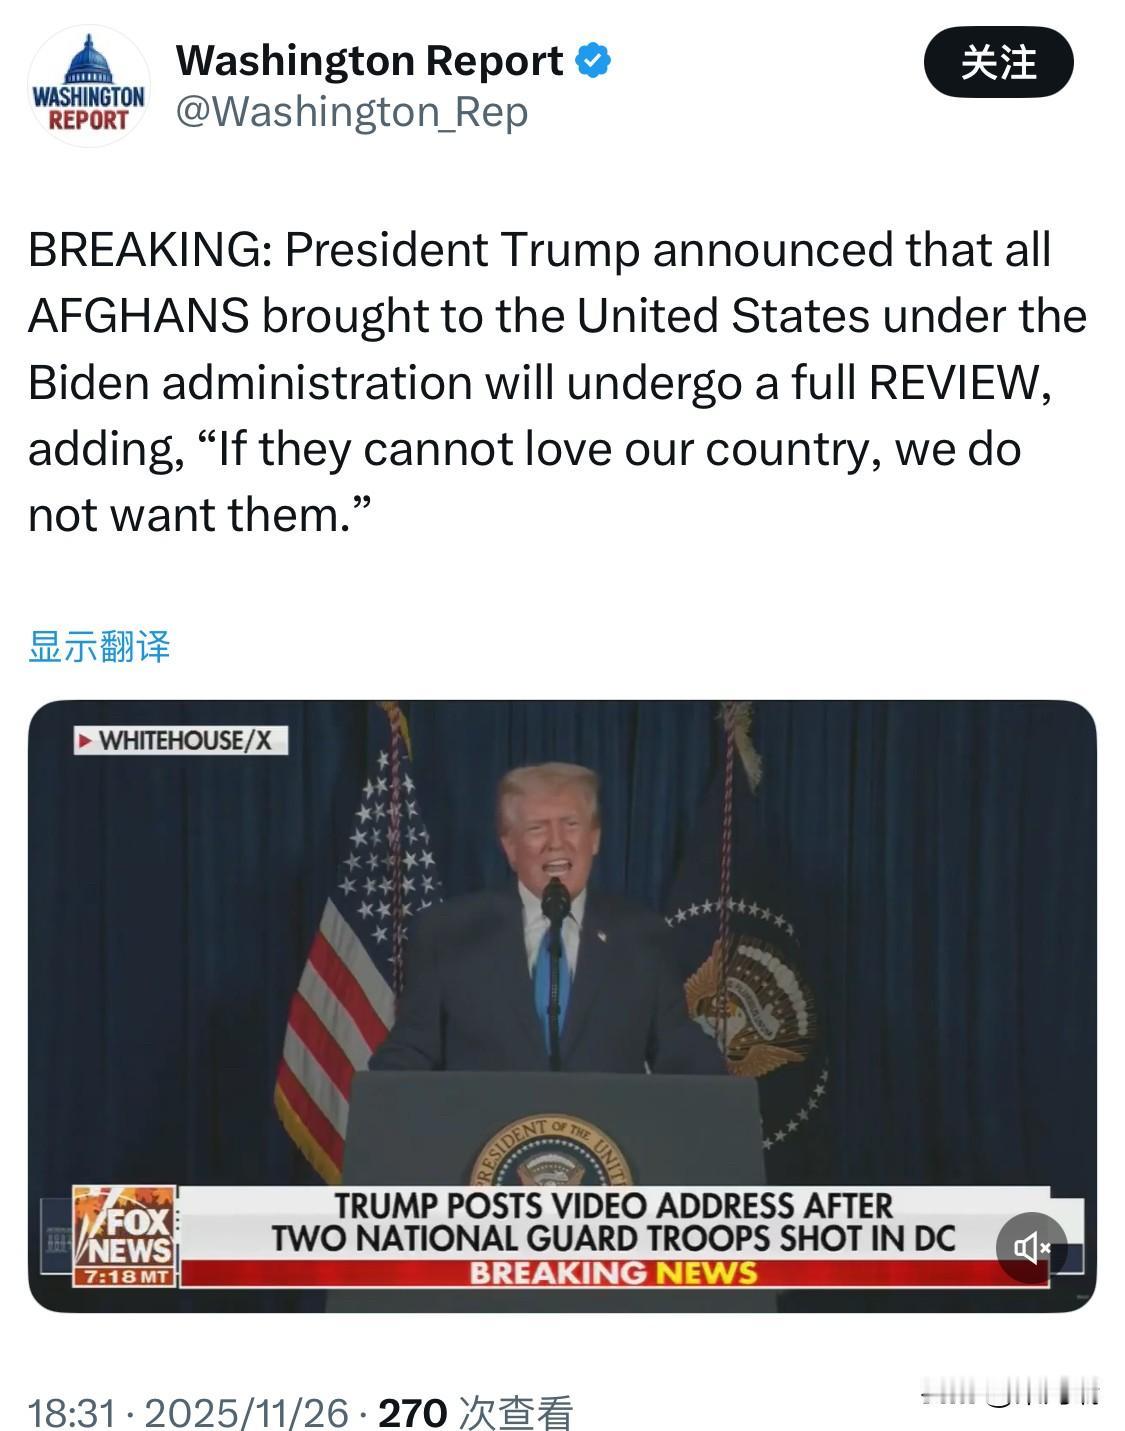View the 270 次查看 view count
The image size is (1125, 1431).
476,1413
